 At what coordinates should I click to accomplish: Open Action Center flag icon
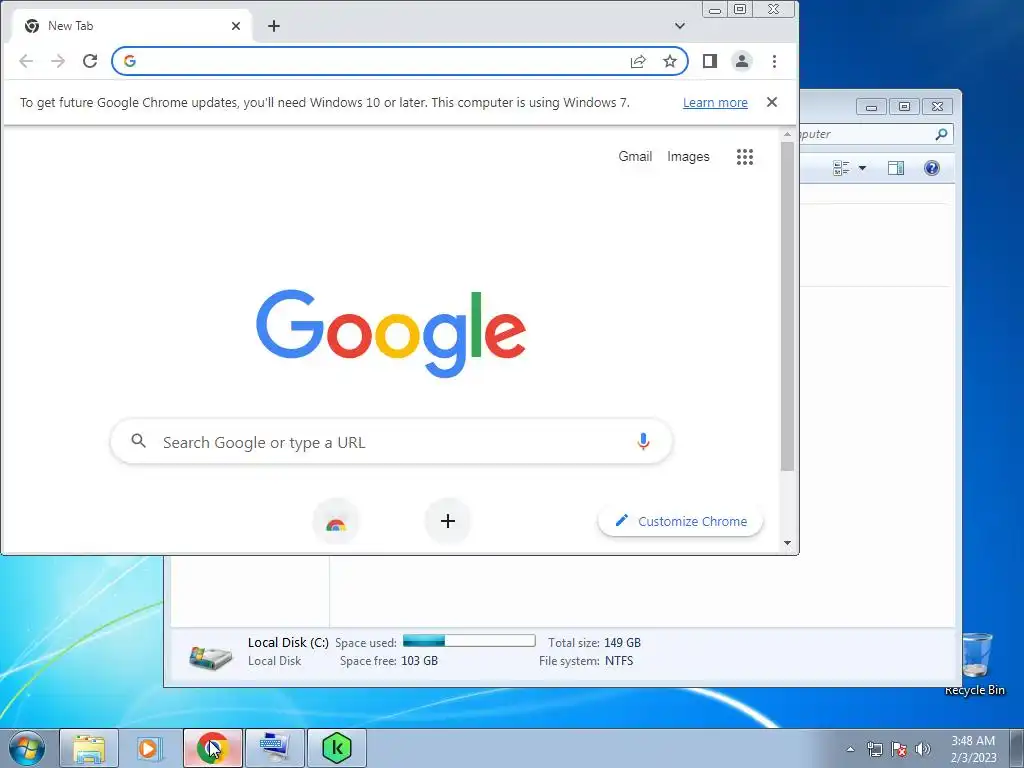tap(899, 749)
